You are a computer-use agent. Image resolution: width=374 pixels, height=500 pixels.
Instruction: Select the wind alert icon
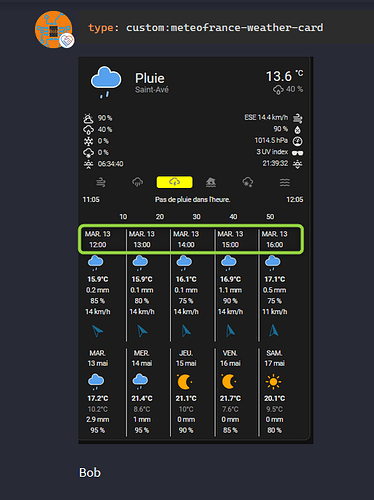tap(101, 182)
